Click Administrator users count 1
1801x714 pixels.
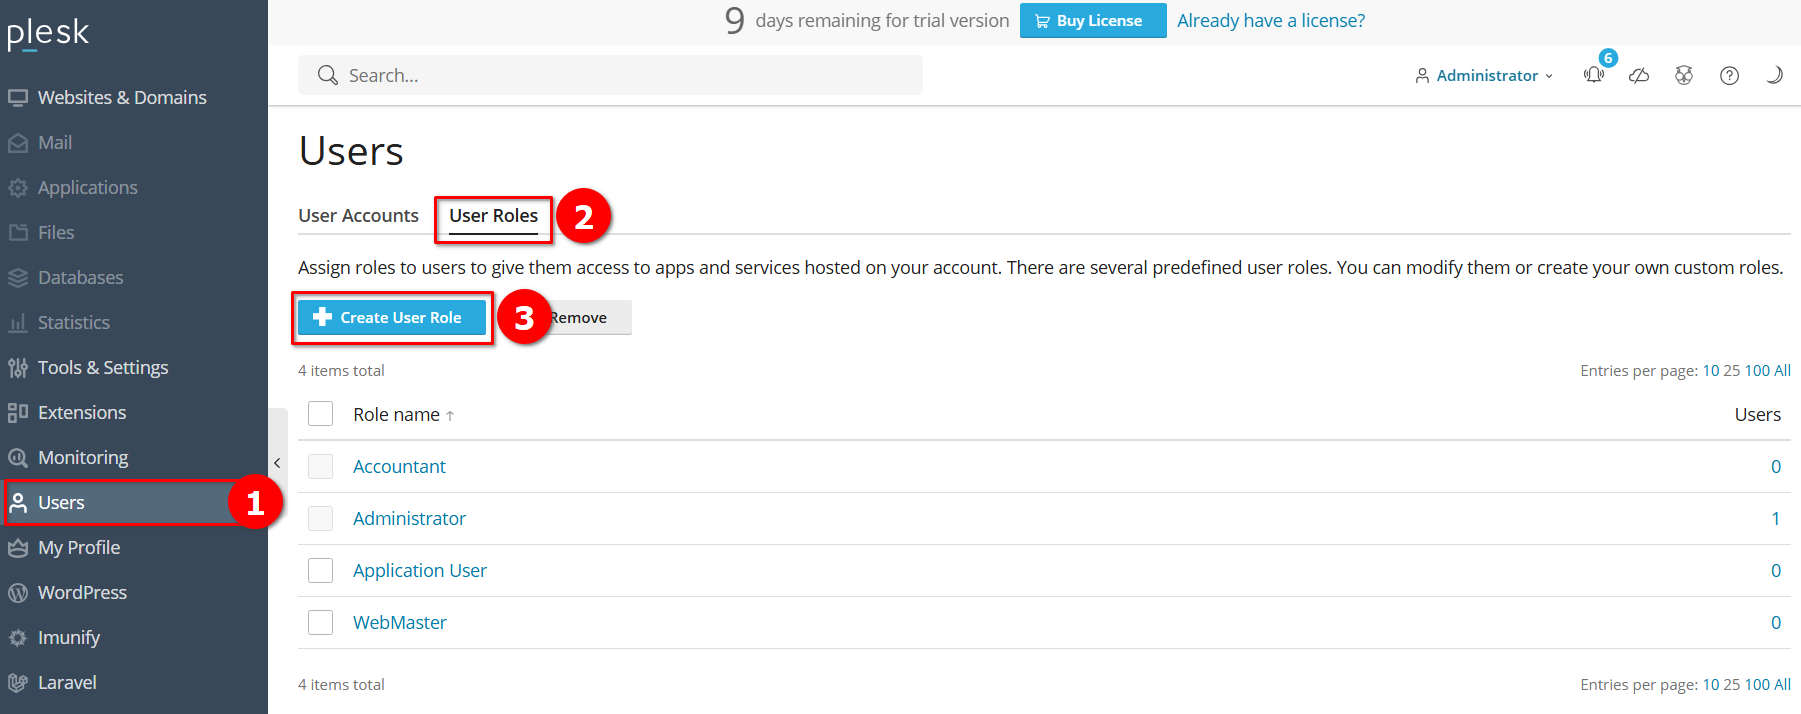point(1776,519)
